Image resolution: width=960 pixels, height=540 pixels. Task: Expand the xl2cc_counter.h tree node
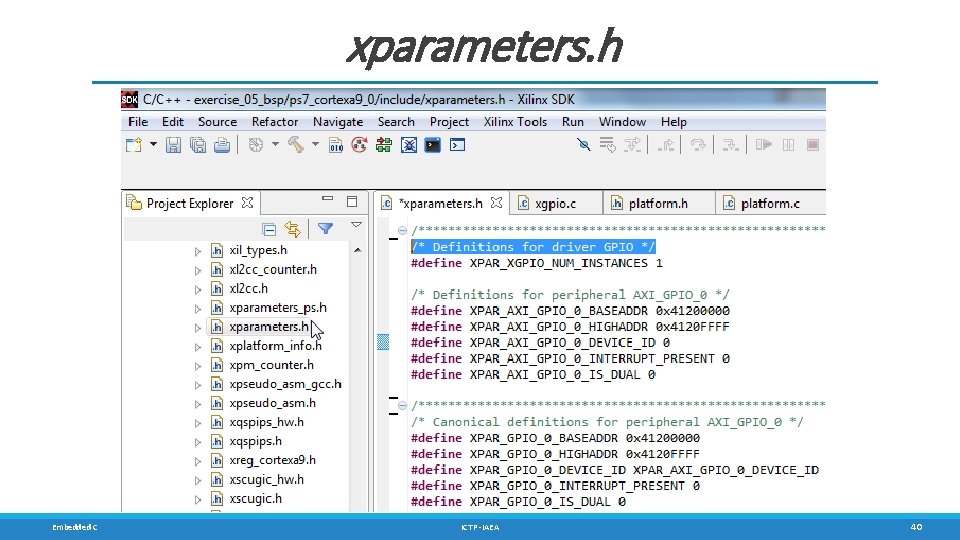click(x=198, y=270)
